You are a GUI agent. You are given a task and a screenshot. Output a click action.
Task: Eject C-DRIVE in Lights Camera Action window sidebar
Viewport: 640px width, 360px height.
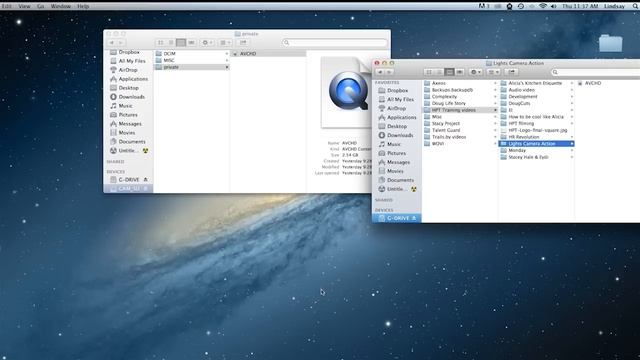414,218
